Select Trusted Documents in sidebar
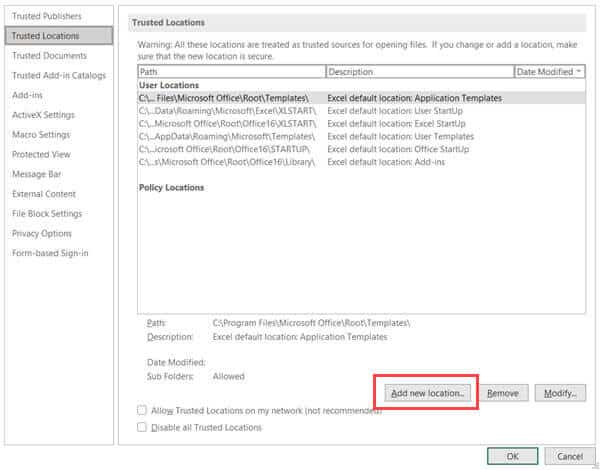The width and height of the screenshot is (600, 470). (49, 56)
